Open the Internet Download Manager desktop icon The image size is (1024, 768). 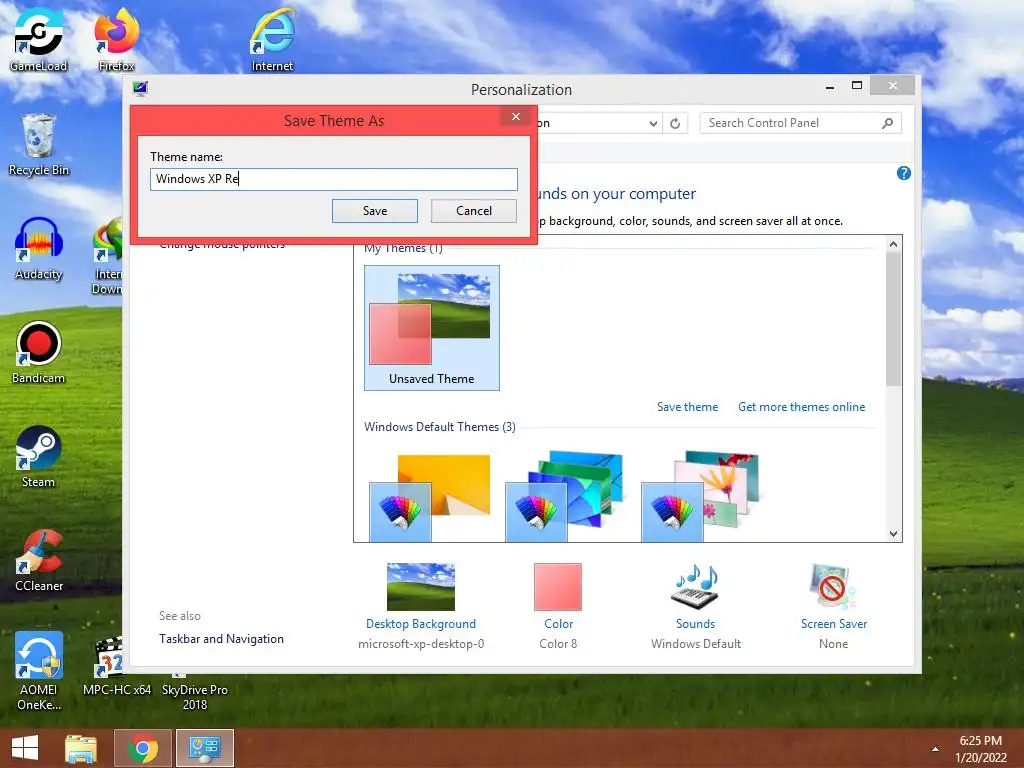(x=107, y=257)
